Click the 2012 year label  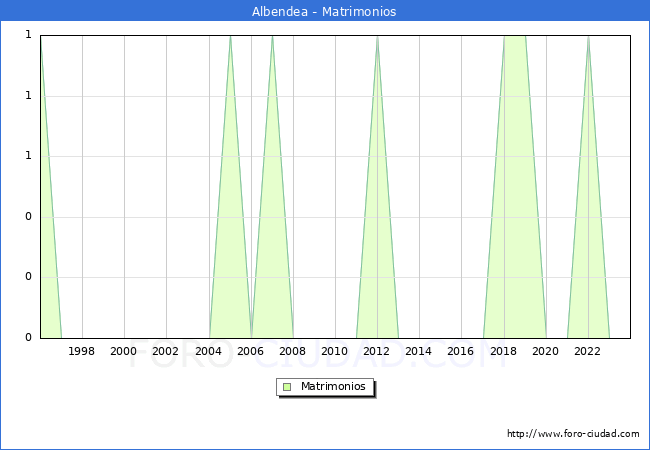coord(377,351)
